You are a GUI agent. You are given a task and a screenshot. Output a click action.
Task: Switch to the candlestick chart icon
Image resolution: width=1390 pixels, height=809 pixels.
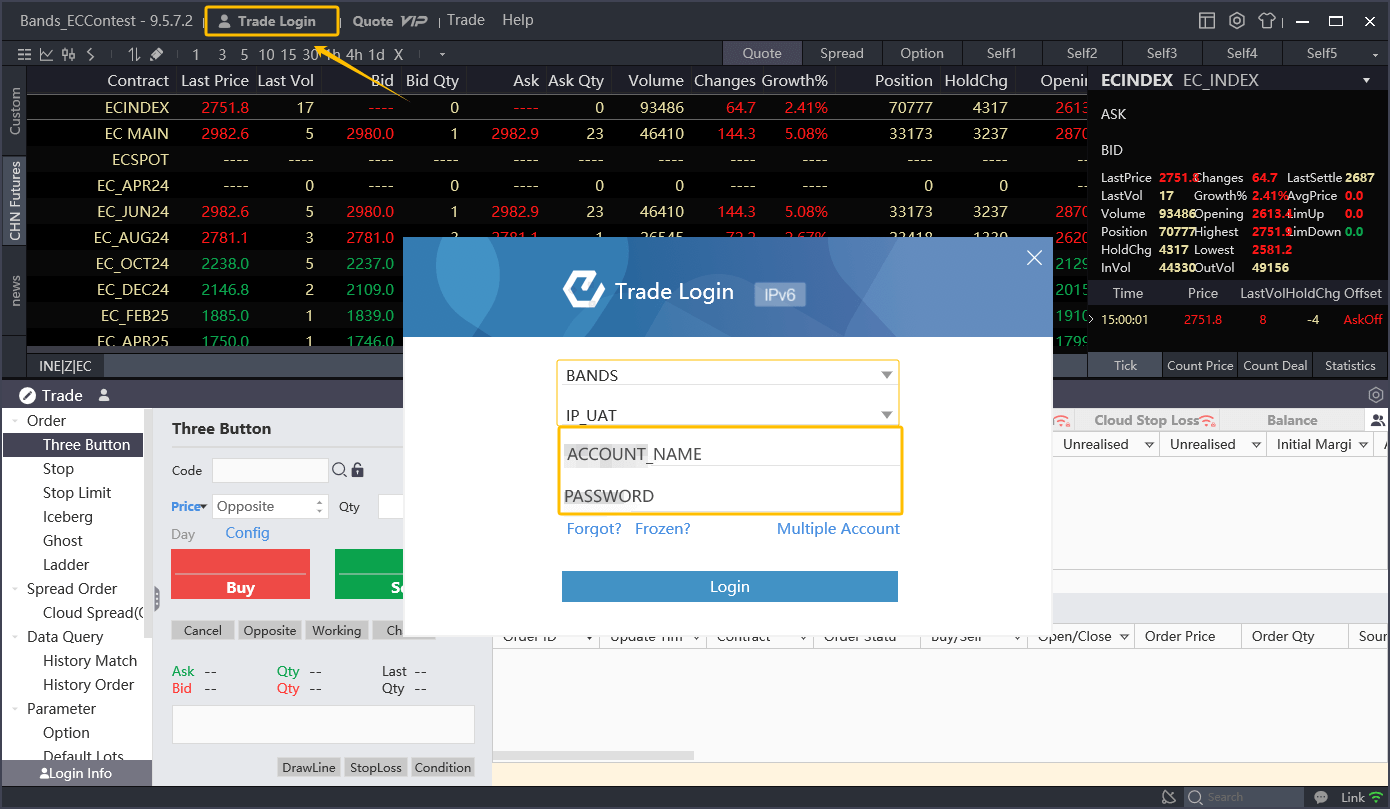coord(68,54)
